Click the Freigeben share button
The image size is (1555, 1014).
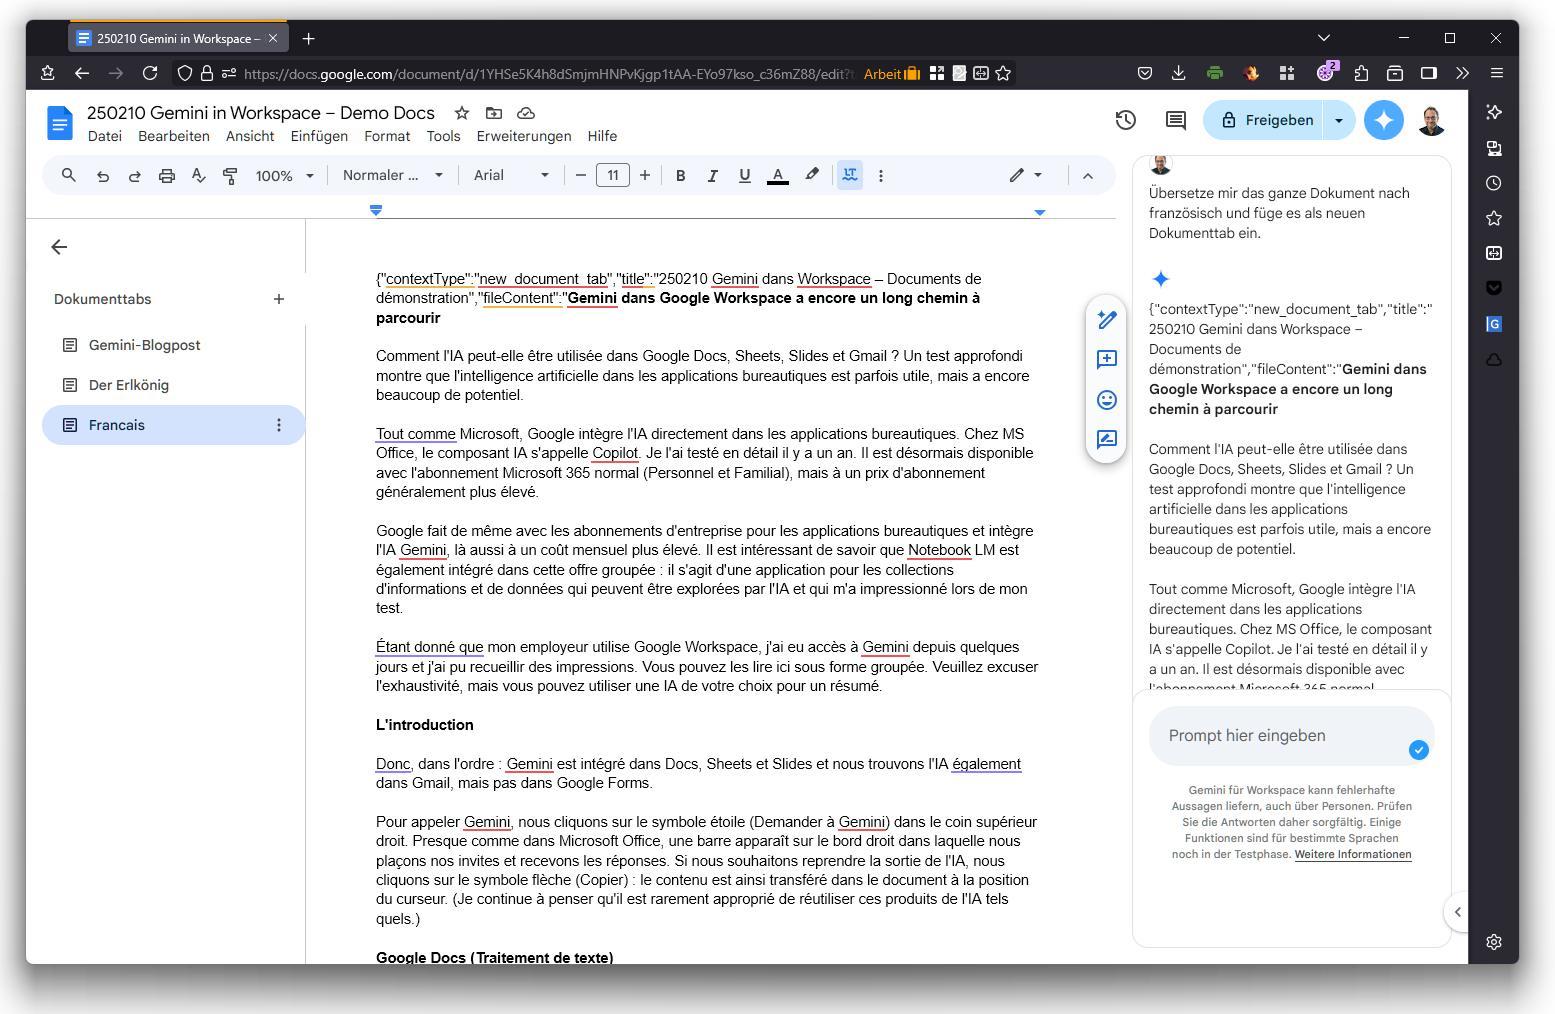pos(1266,120)
